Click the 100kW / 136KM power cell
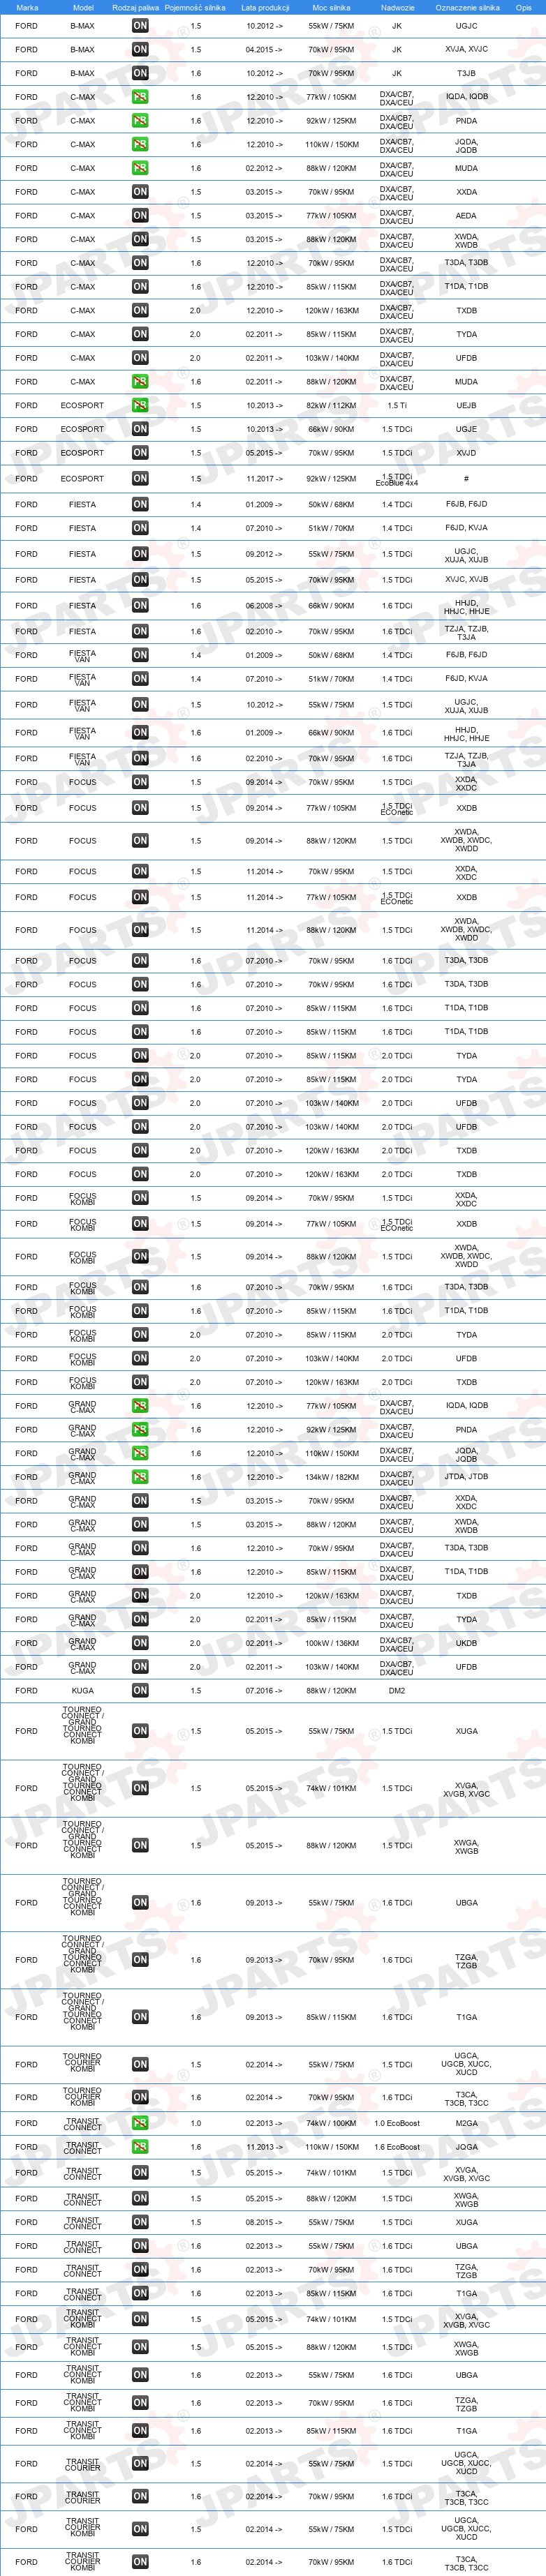546x2576 pixels. click(331, 1643)
